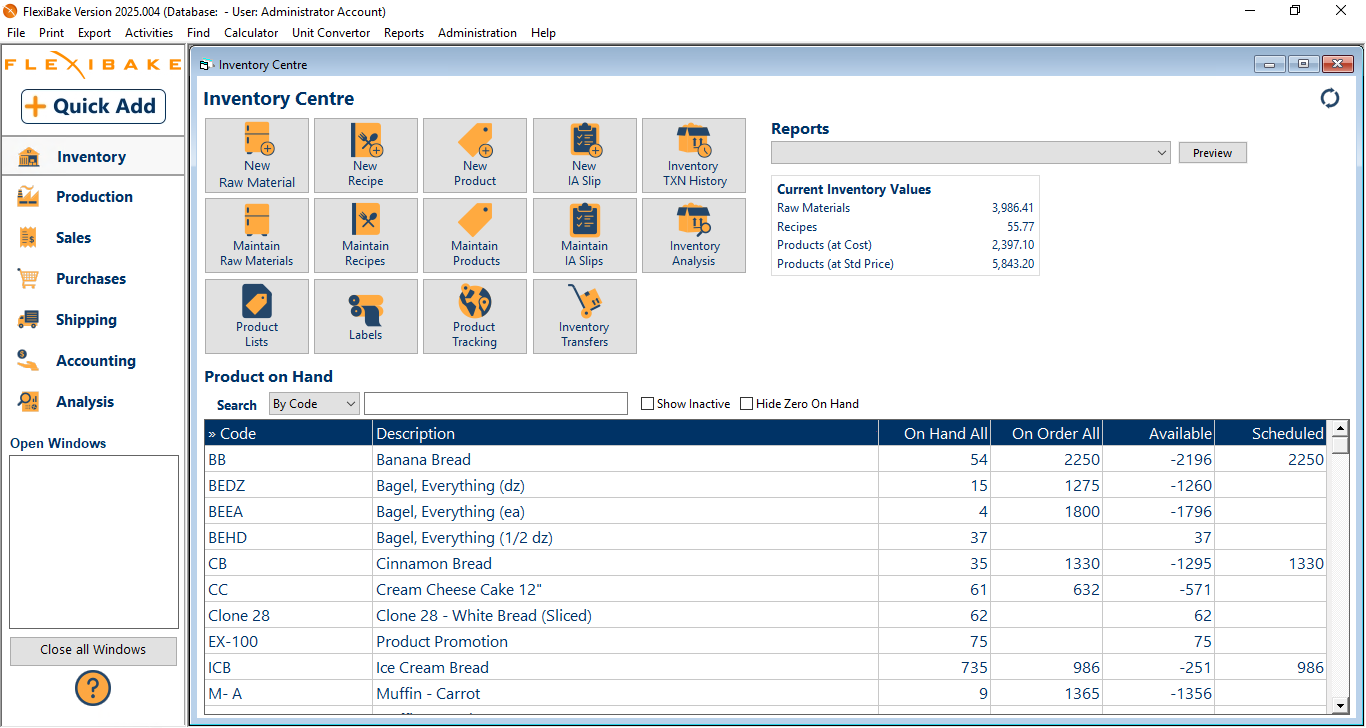
Task: Open the Purchases module
Action: coord(92,279)
